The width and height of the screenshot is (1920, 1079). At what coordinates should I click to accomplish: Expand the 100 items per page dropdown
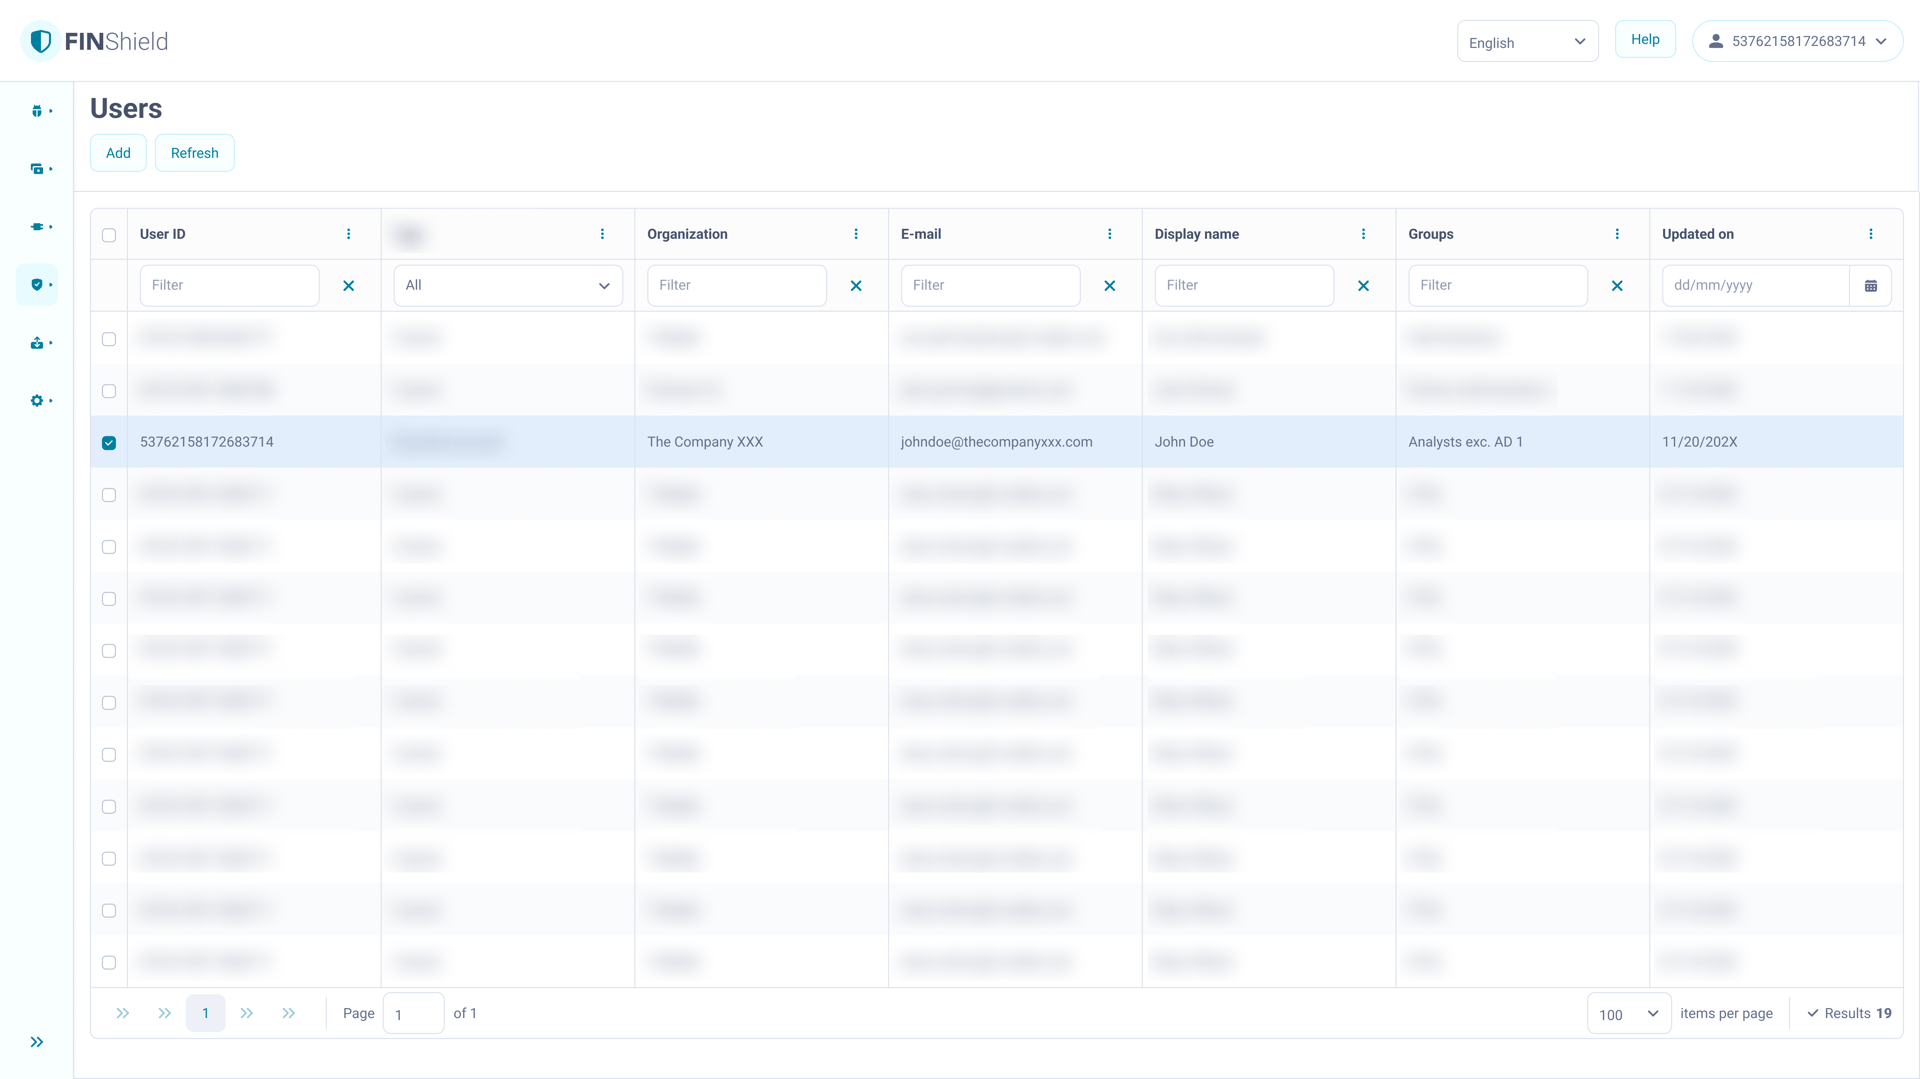pos(1628,1014)
